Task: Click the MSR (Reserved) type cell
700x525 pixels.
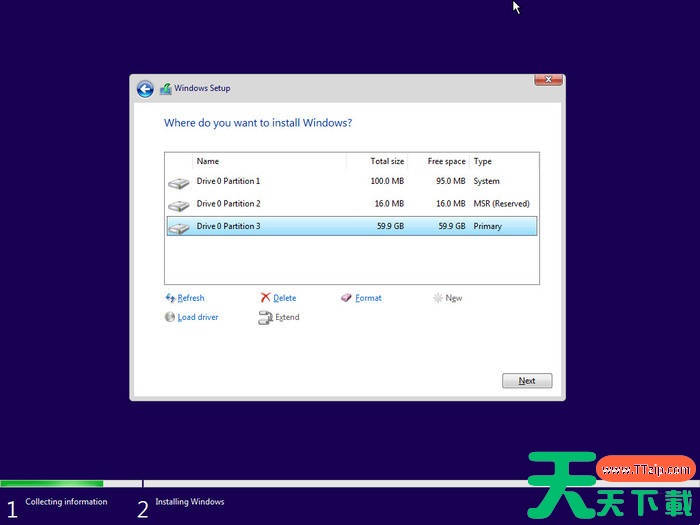Action: (501, 204)
